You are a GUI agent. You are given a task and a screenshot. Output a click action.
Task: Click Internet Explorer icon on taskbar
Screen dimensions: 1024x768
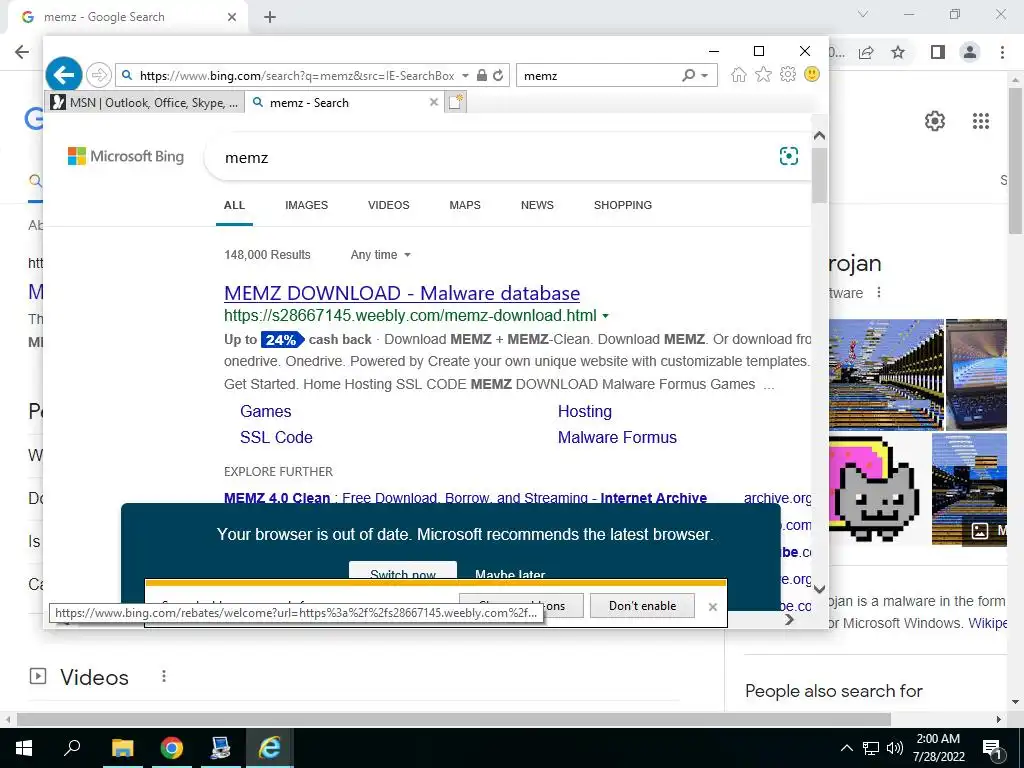click(x=269, y=748)
